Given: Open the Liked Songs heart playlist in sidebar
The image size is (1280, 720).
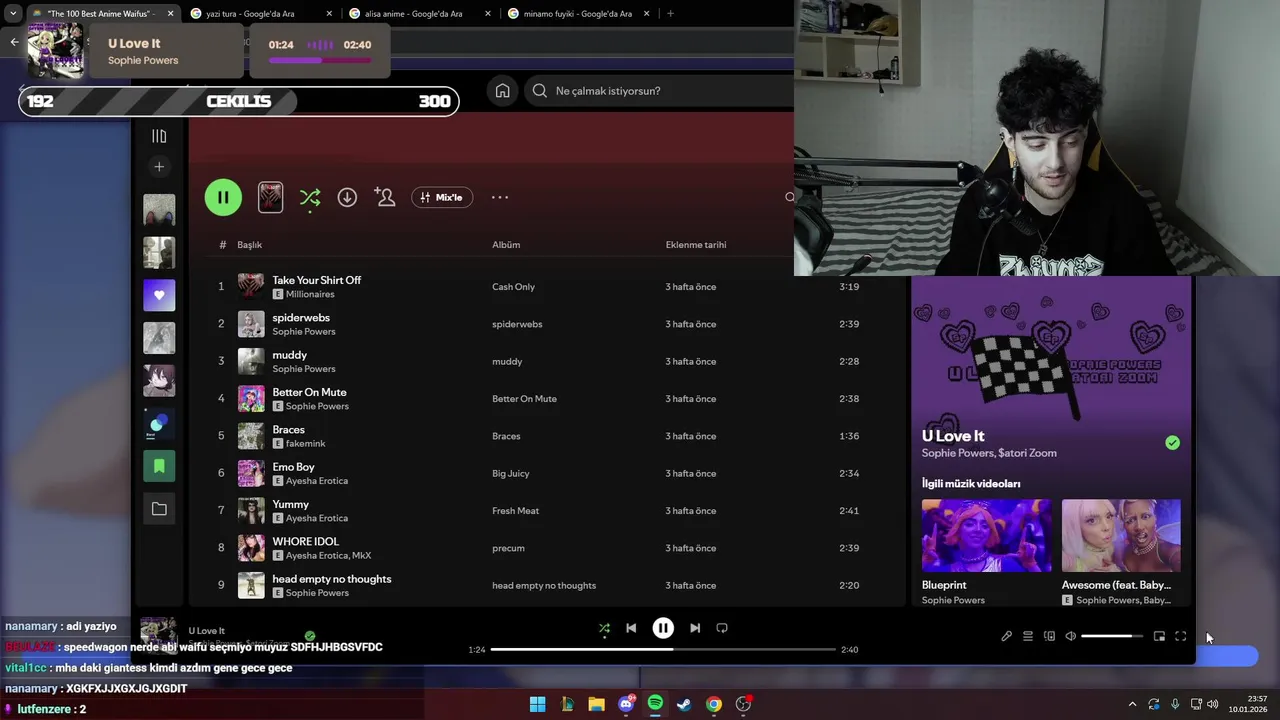Looking at the screenshot, I should pyautogui.click(x=159, y=295).
